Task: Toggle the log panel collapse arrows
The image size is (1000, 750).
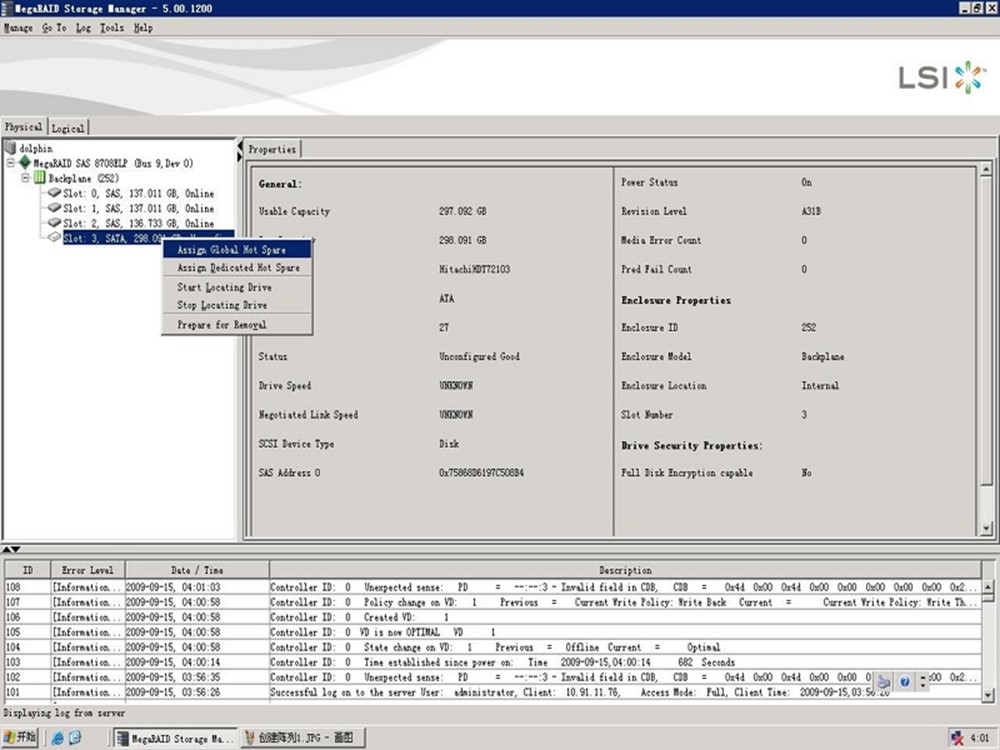Action: (x=9, y=550)
